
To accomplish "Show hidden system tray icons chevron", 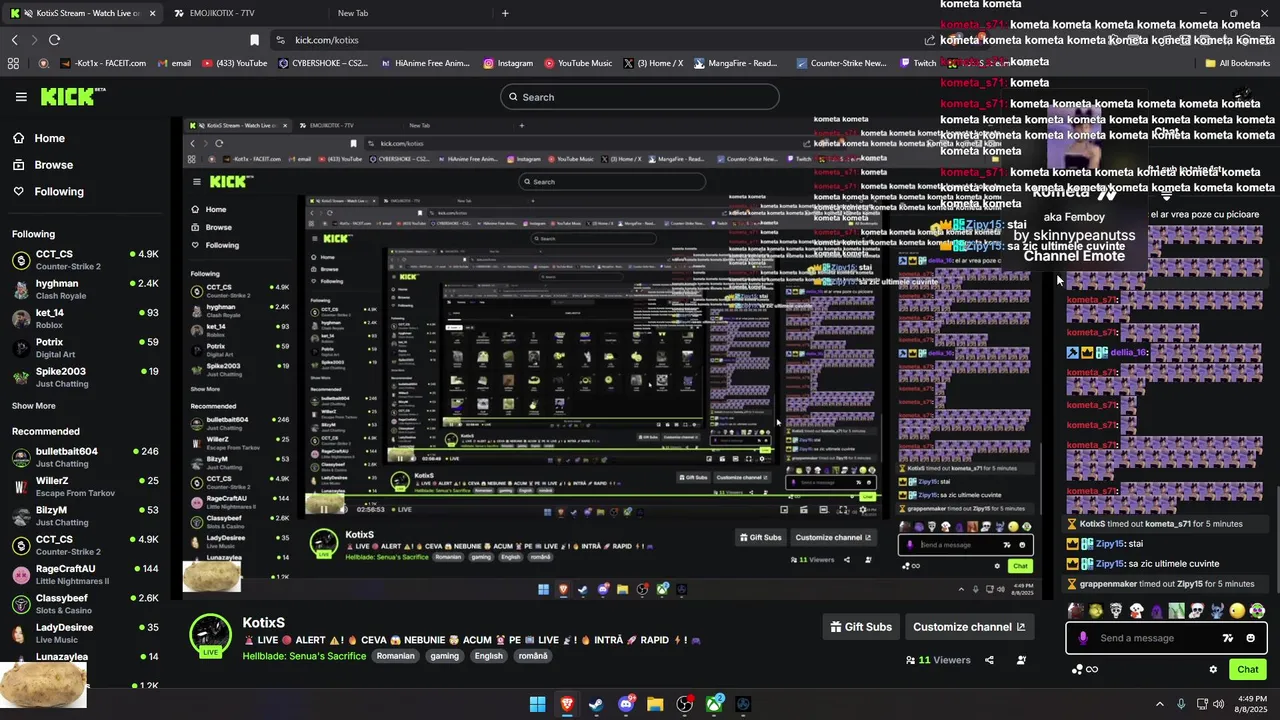I will 1160,704.
